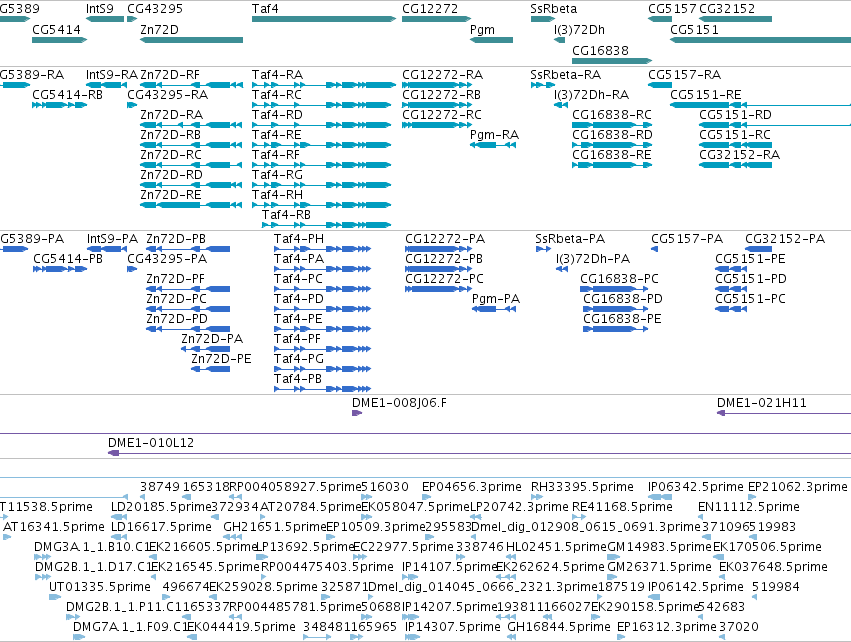
Task: Click the CG5157-RA transcript label
Action: click(684, 75)
